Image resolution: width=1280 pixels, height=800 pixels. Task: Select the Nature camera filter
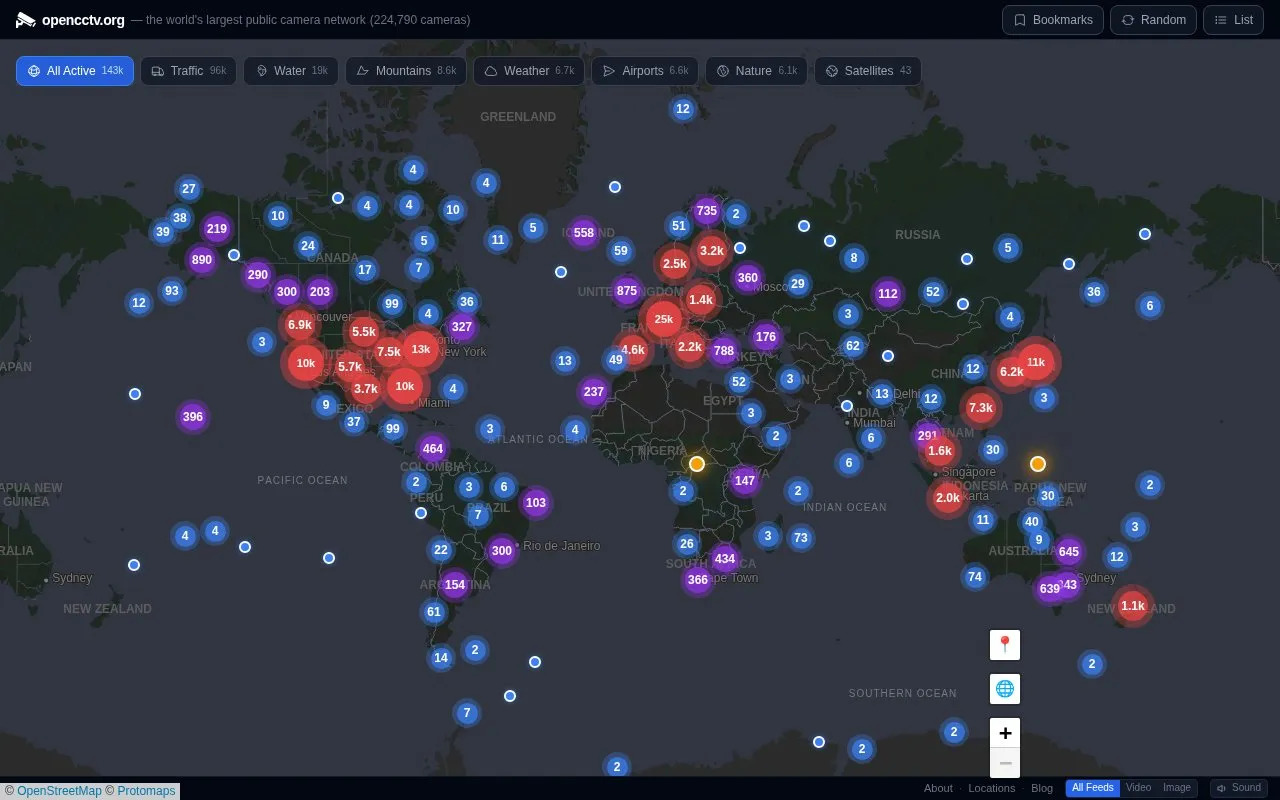(x=756, y=71)
